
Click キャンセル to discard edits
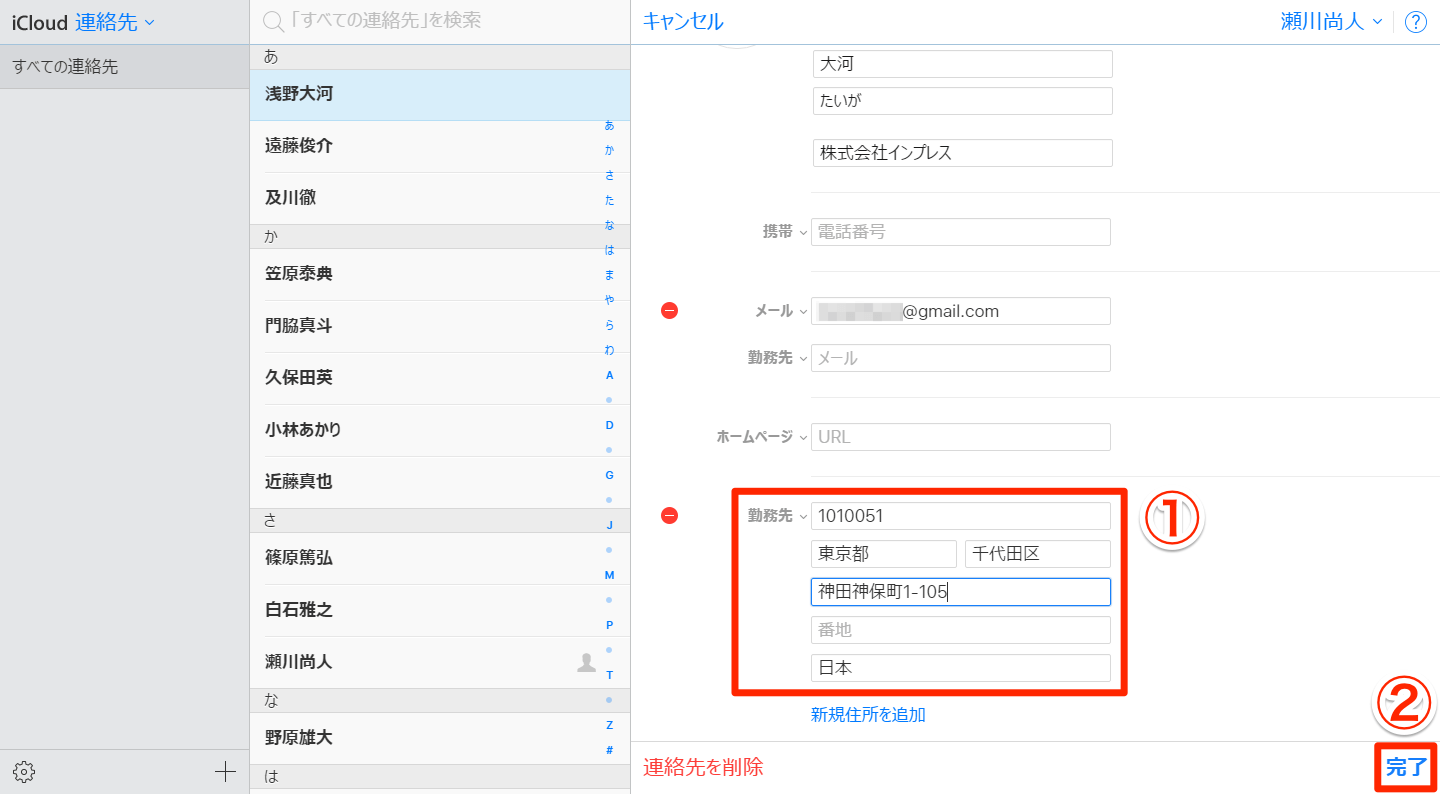click(x=683, y=21)
